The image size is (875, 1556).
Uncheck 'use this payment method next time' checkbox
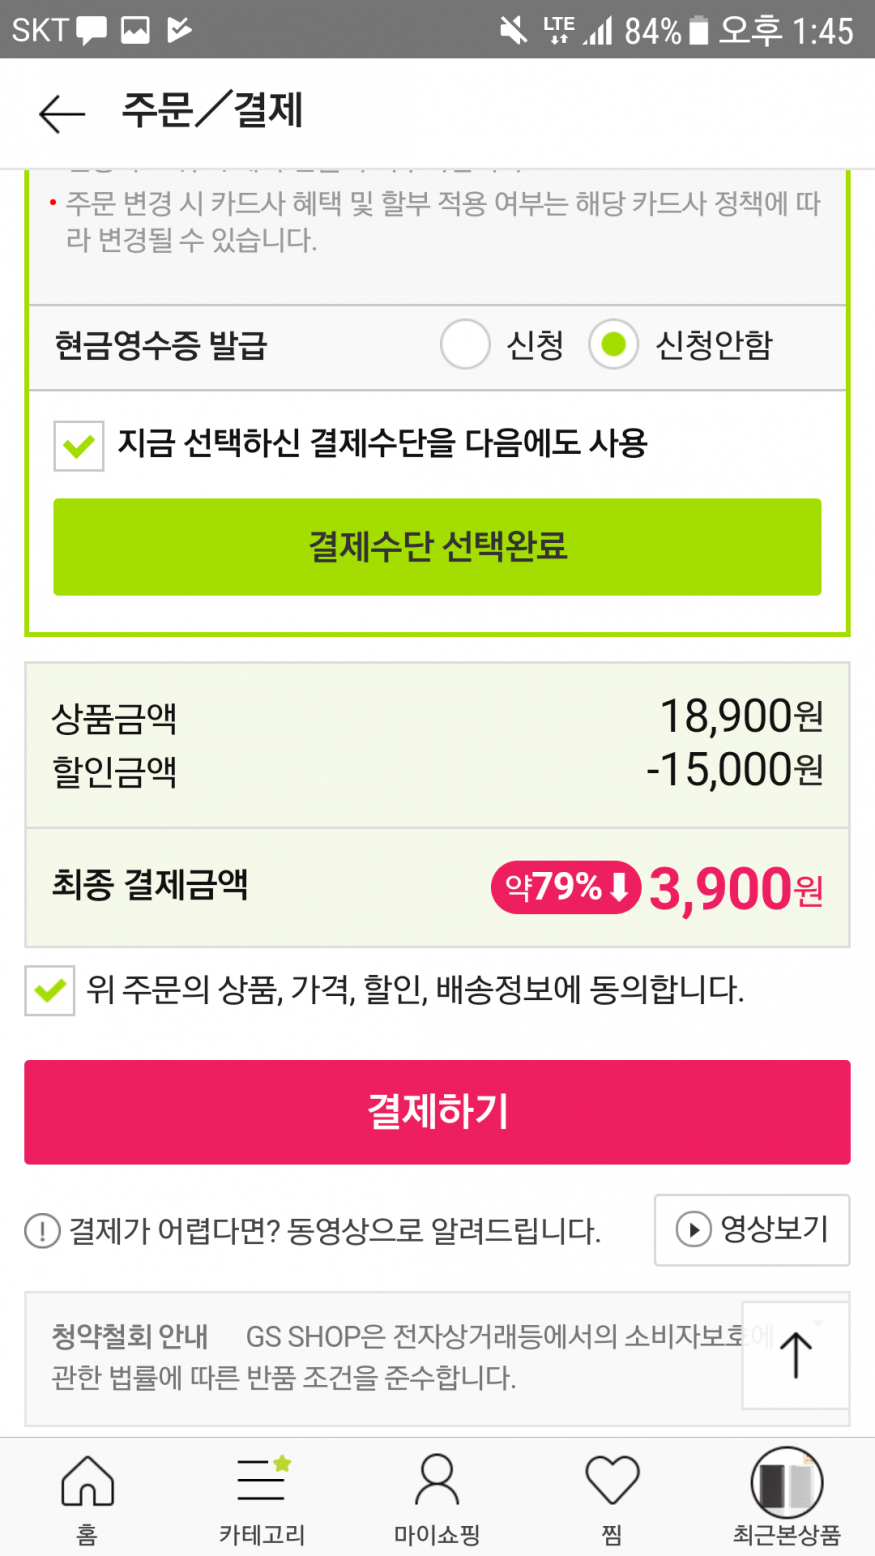[79, 445]
